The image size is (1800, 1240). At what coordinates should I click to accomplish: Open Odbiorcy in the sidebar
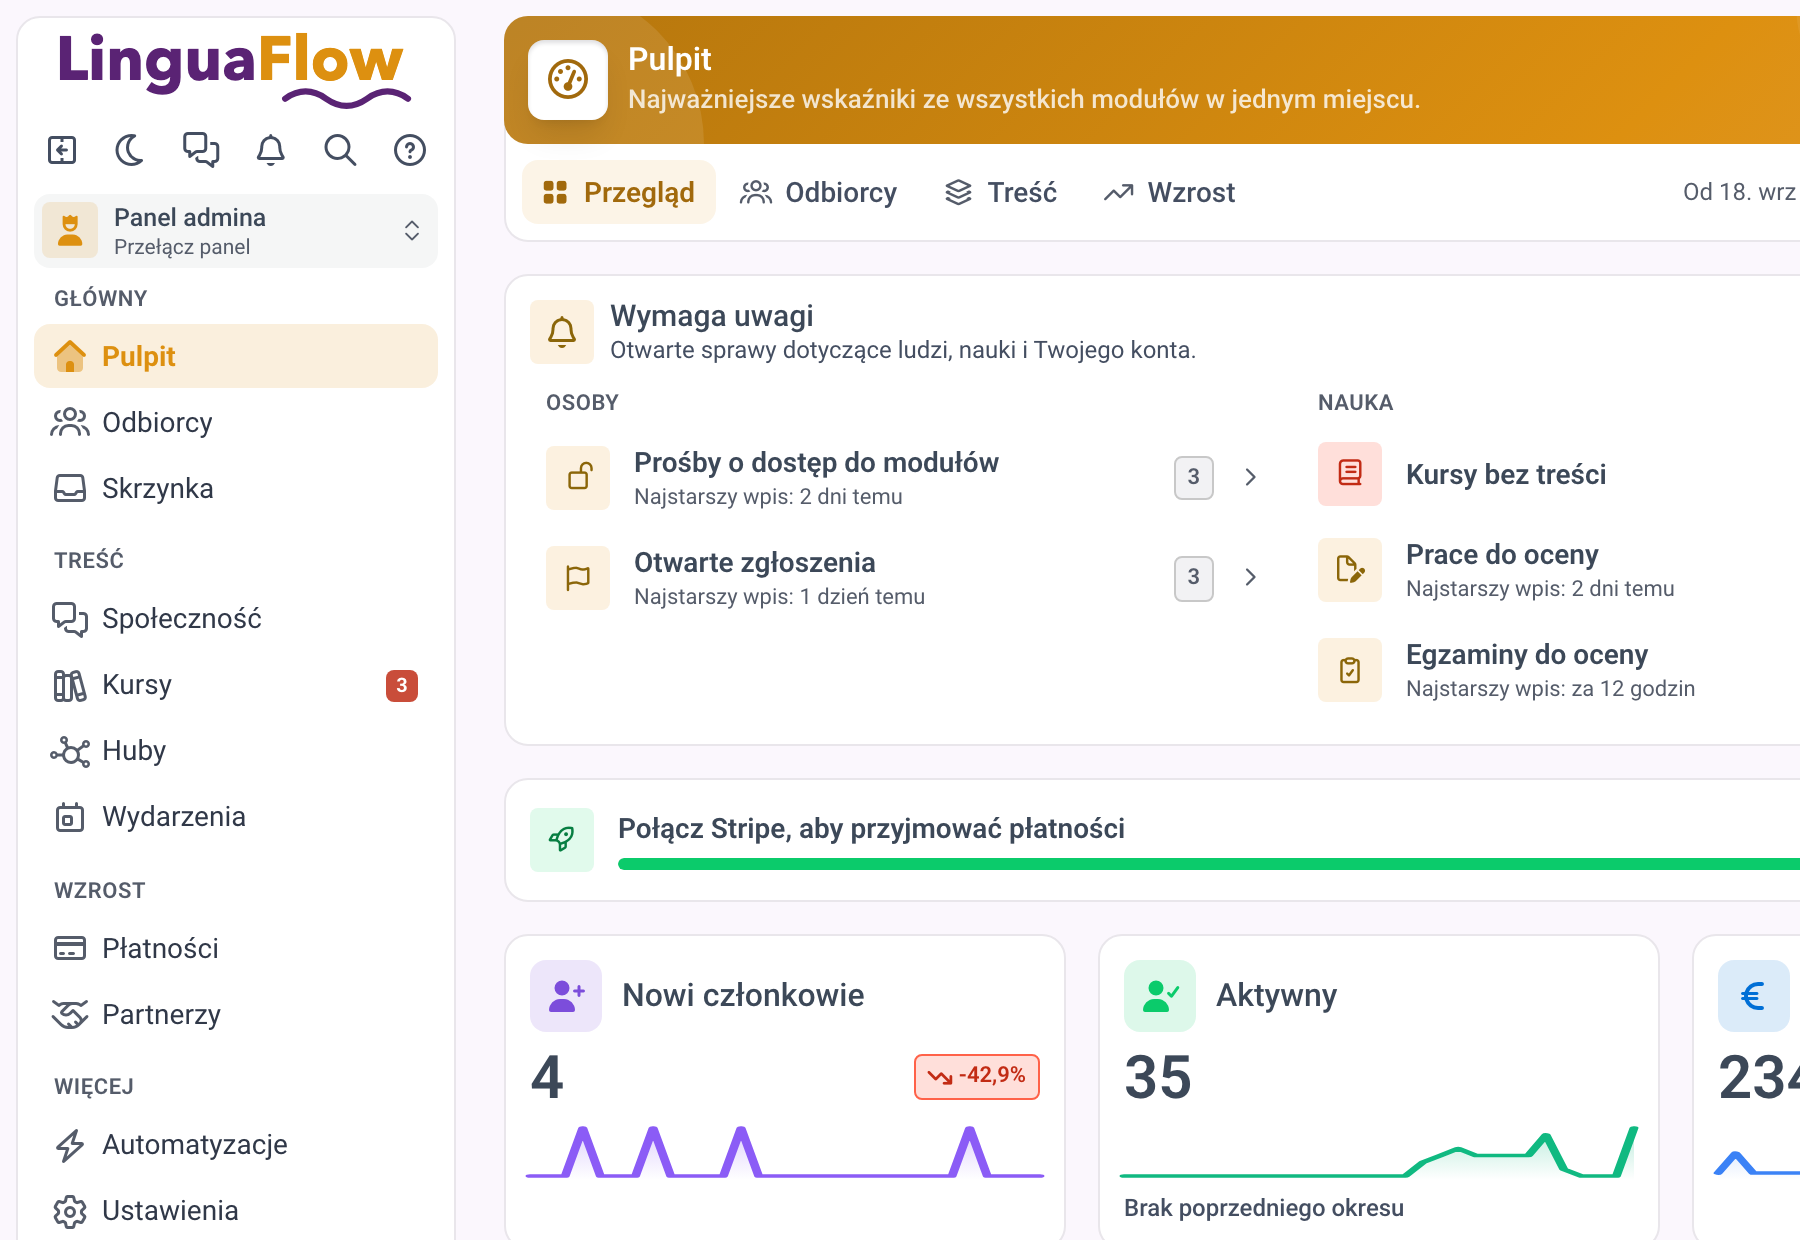click(x=236, y=422)
